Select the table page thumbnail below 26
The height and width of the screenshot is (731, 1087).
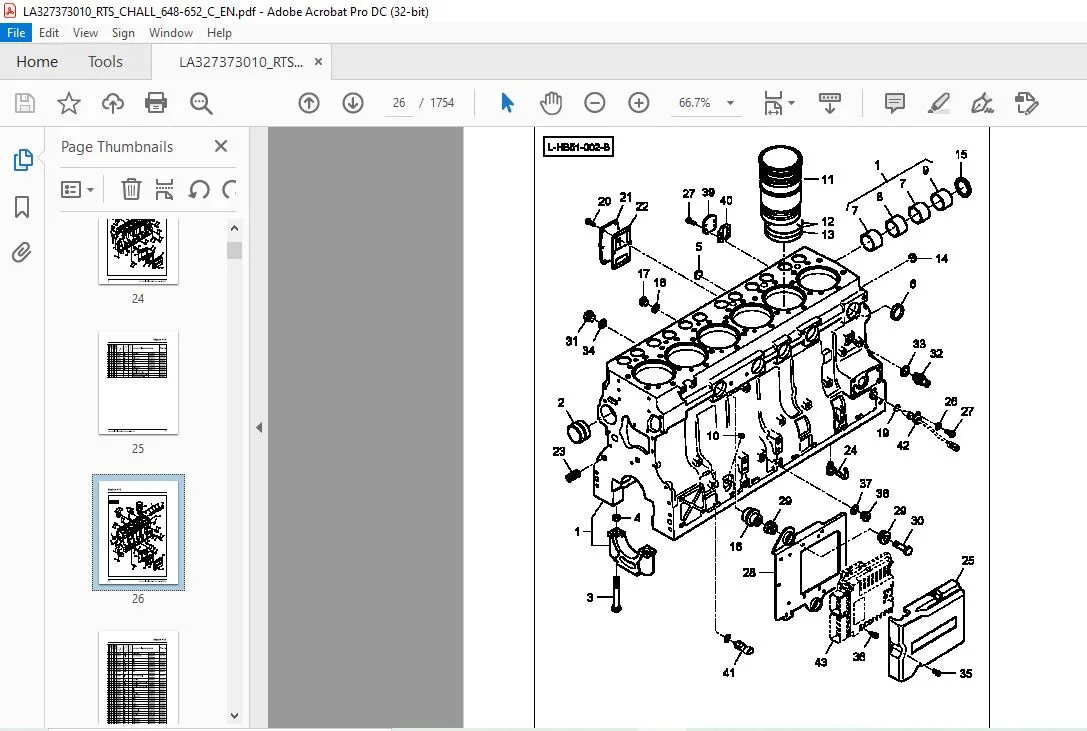[x=139, y=678]
